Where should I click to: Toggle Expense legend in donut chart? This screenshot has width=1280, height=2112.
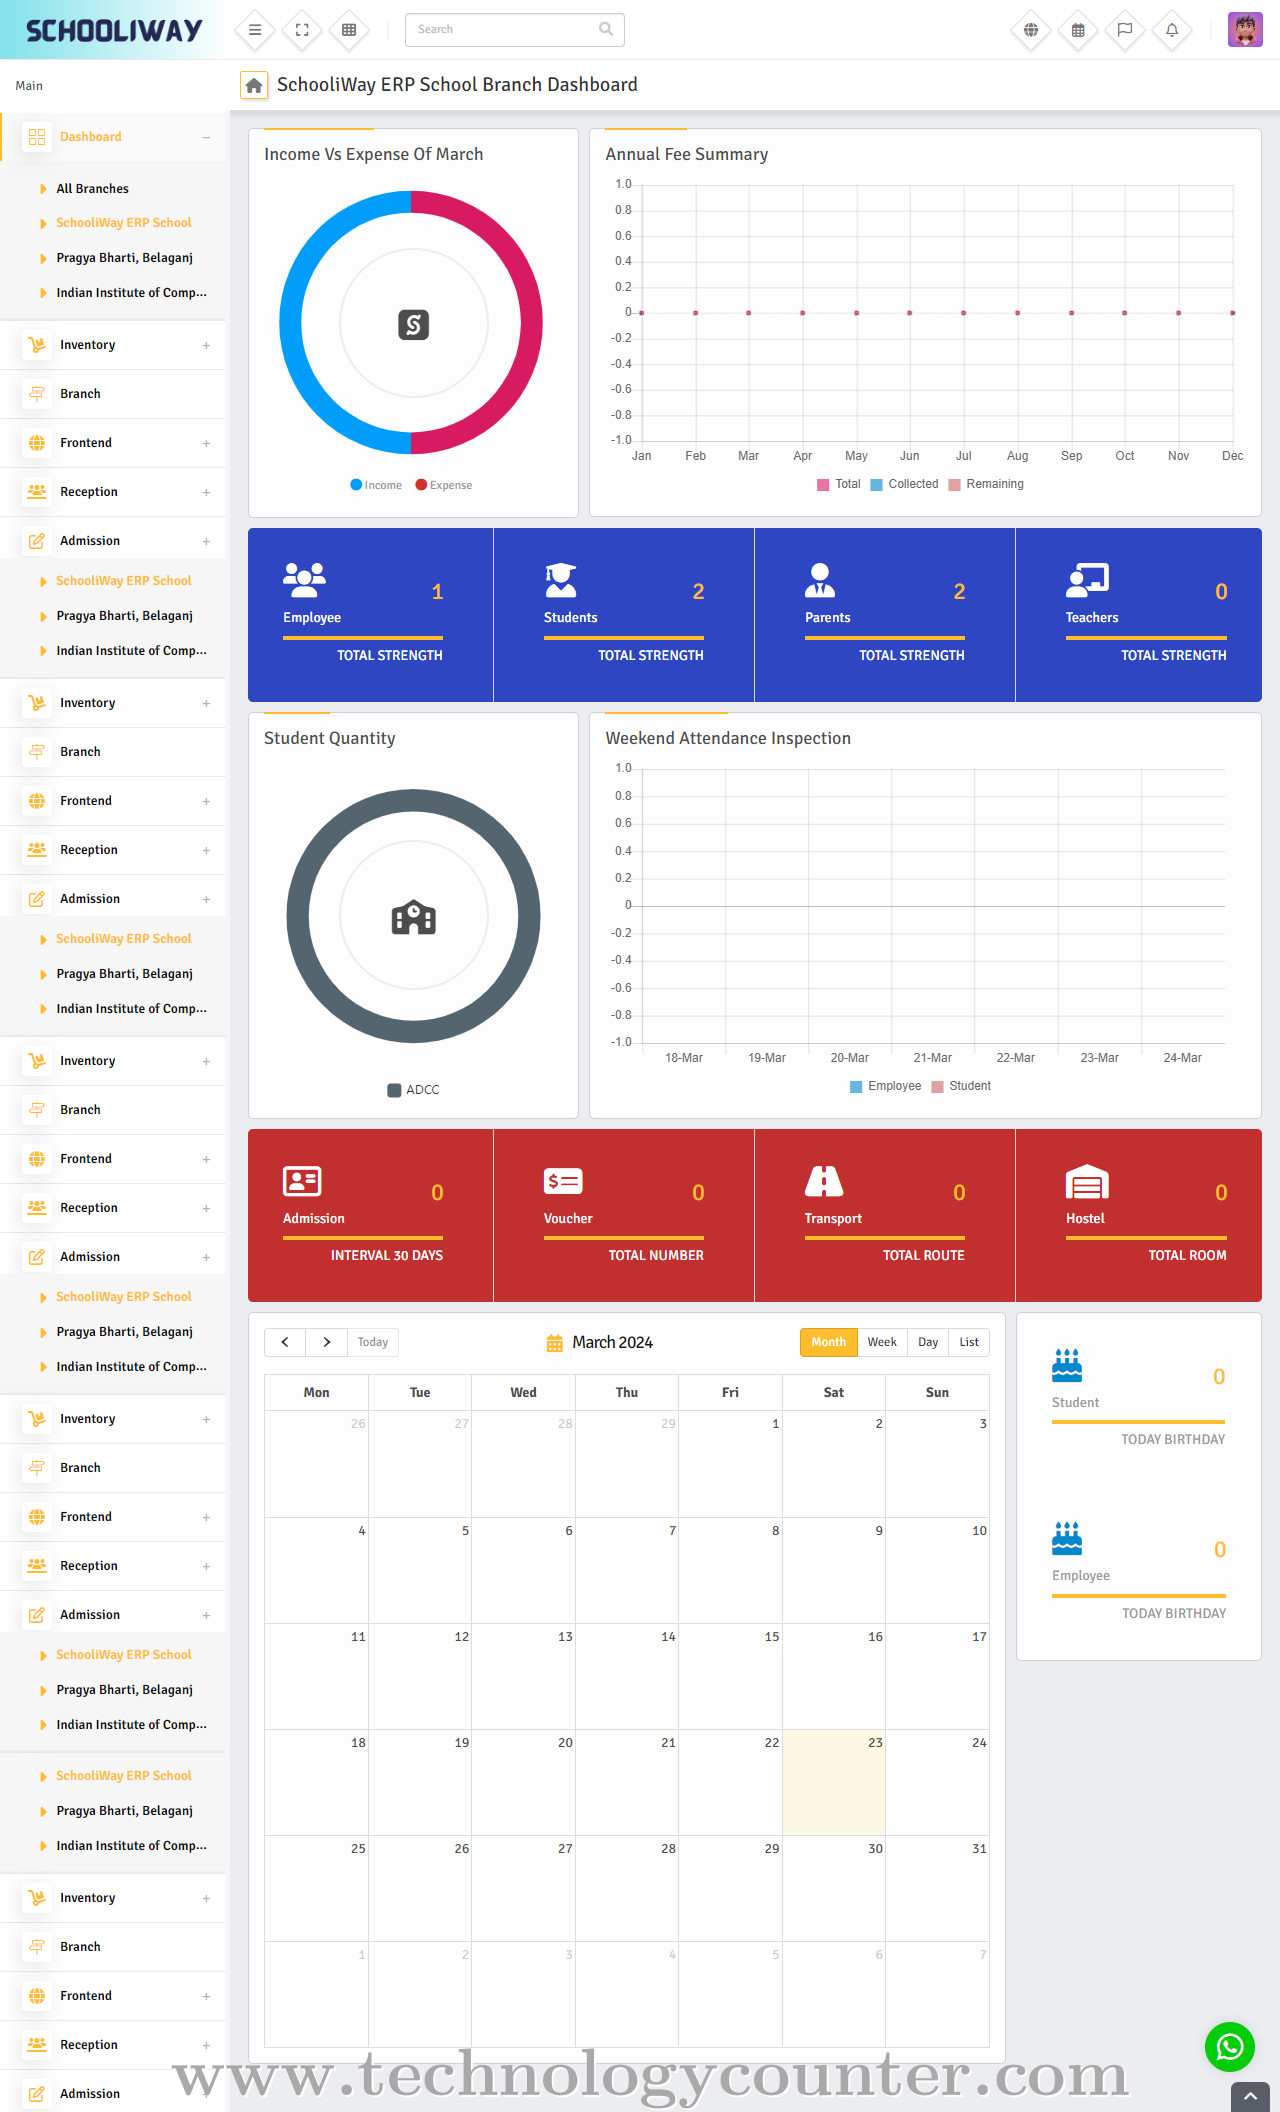click(444, 485)
